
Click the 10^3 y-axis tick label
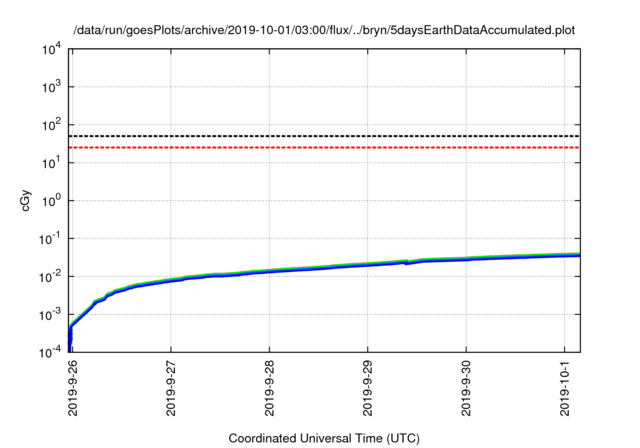[52, 87]
